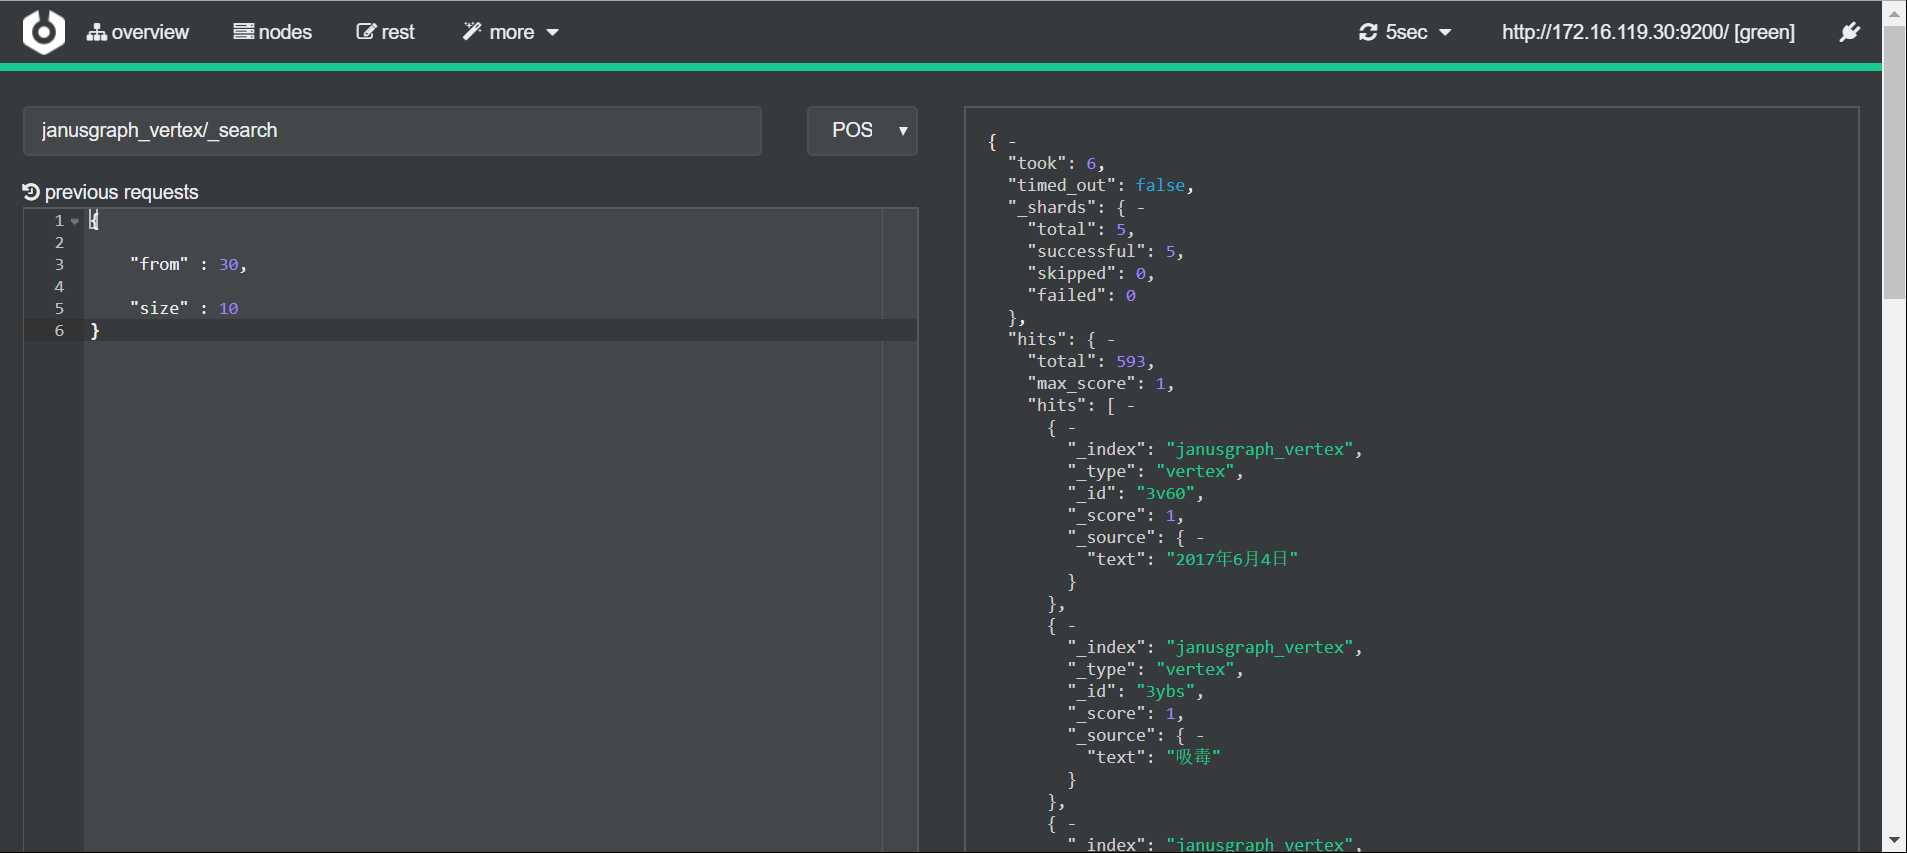
Task: Click the false value of timed_out
Action: point(1160,186)
